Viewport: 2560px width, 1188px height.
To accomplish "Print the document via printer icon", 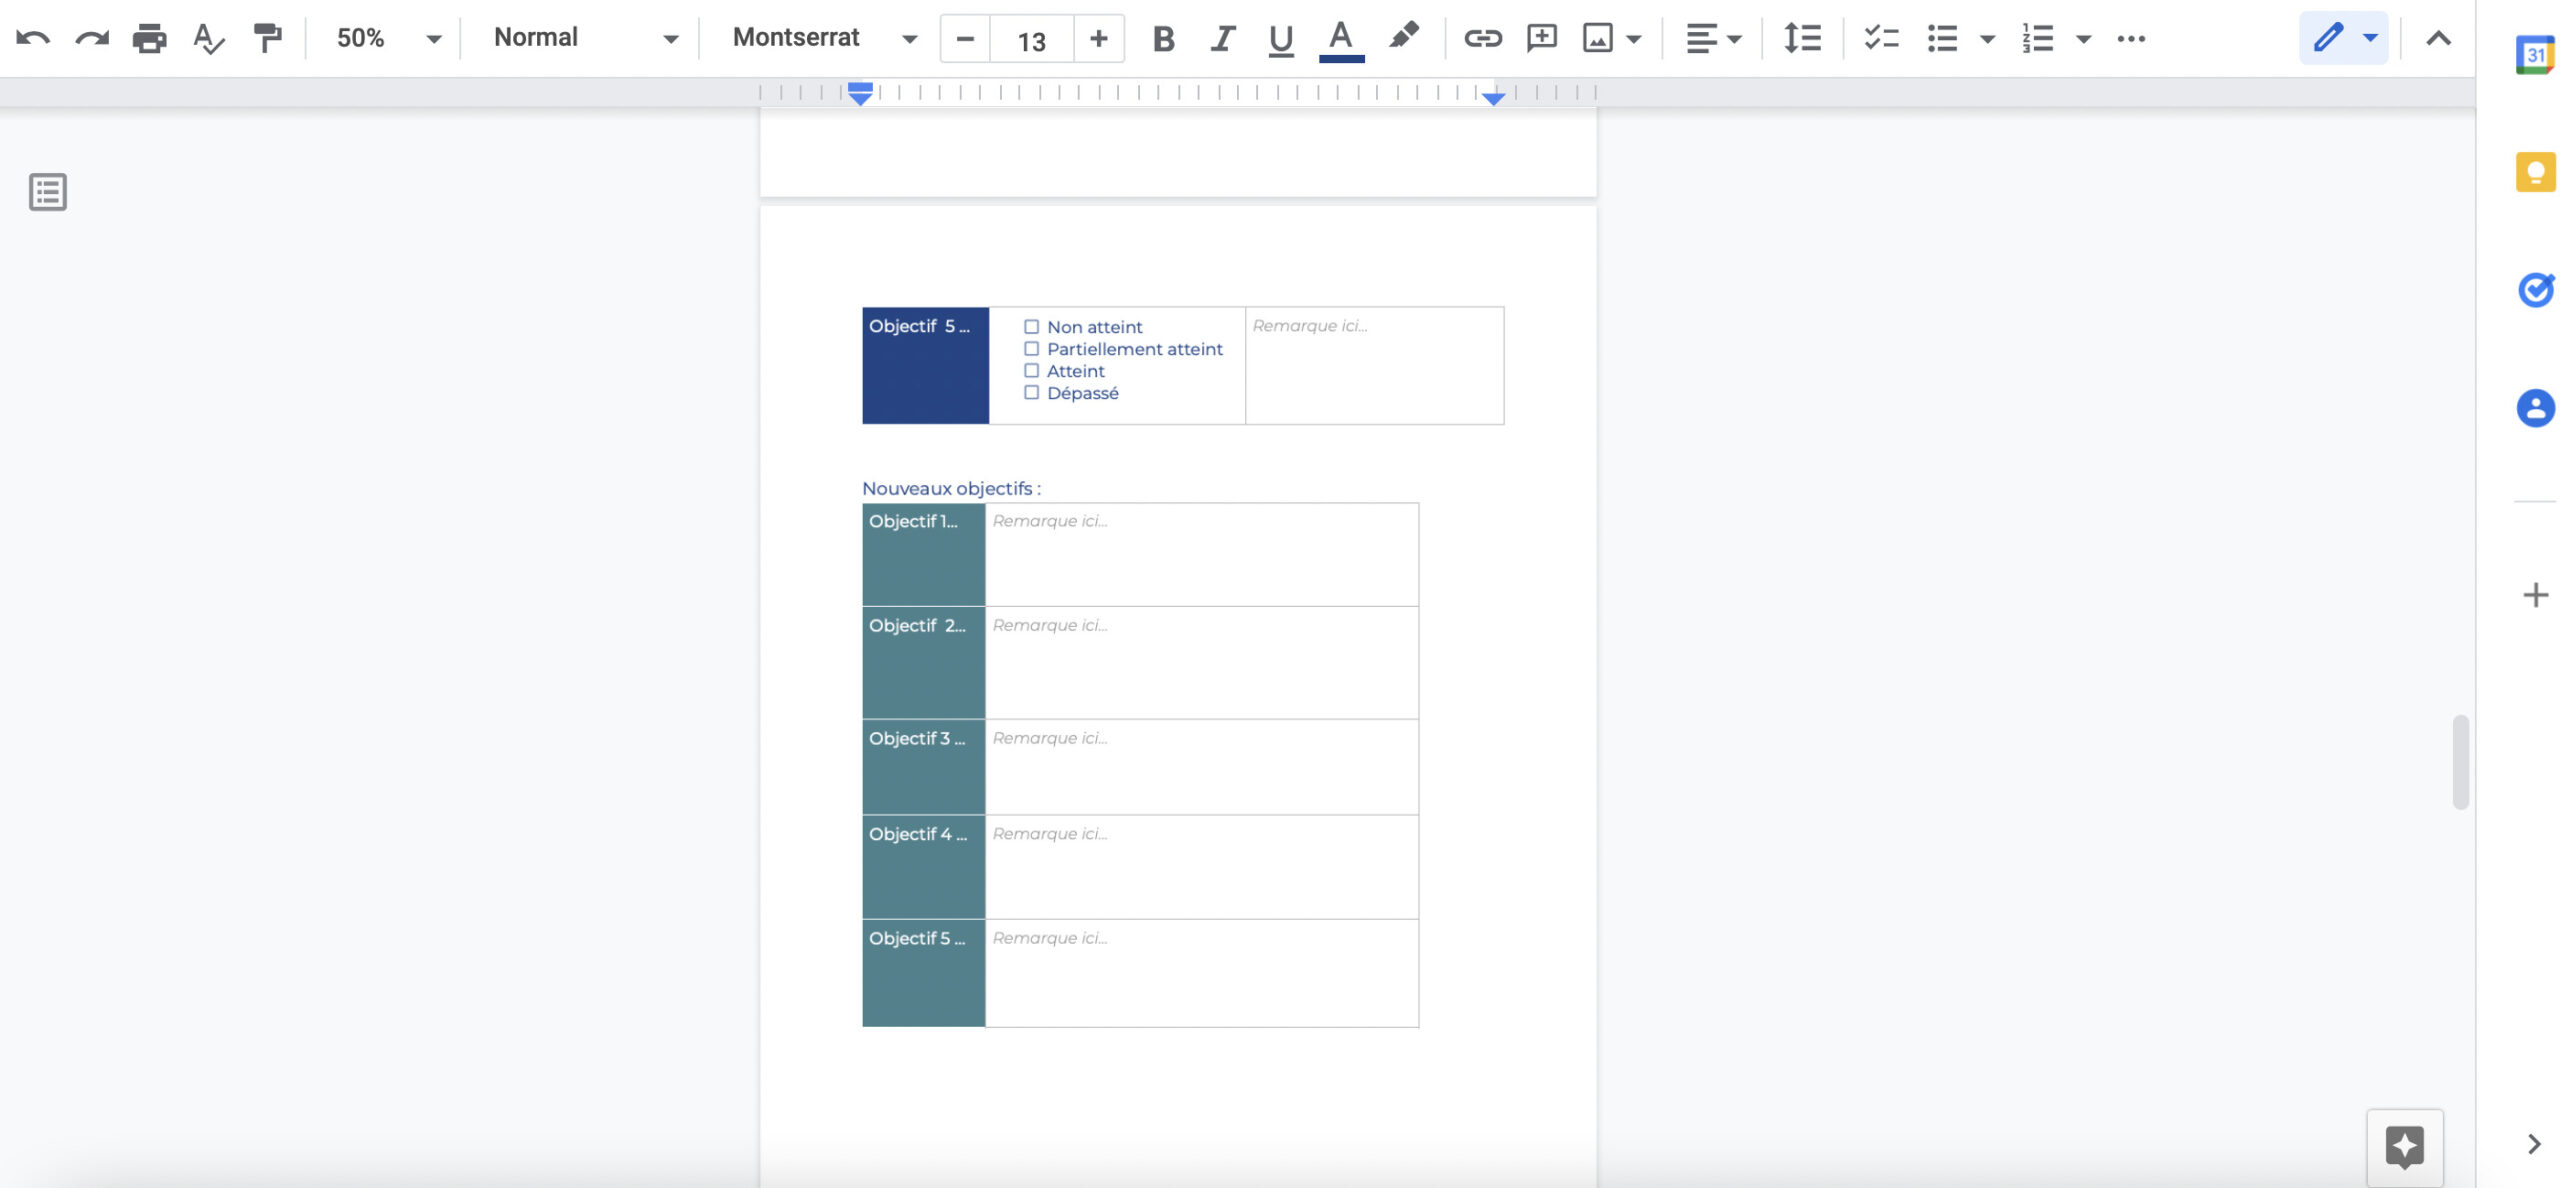I will tap(150, 39).
